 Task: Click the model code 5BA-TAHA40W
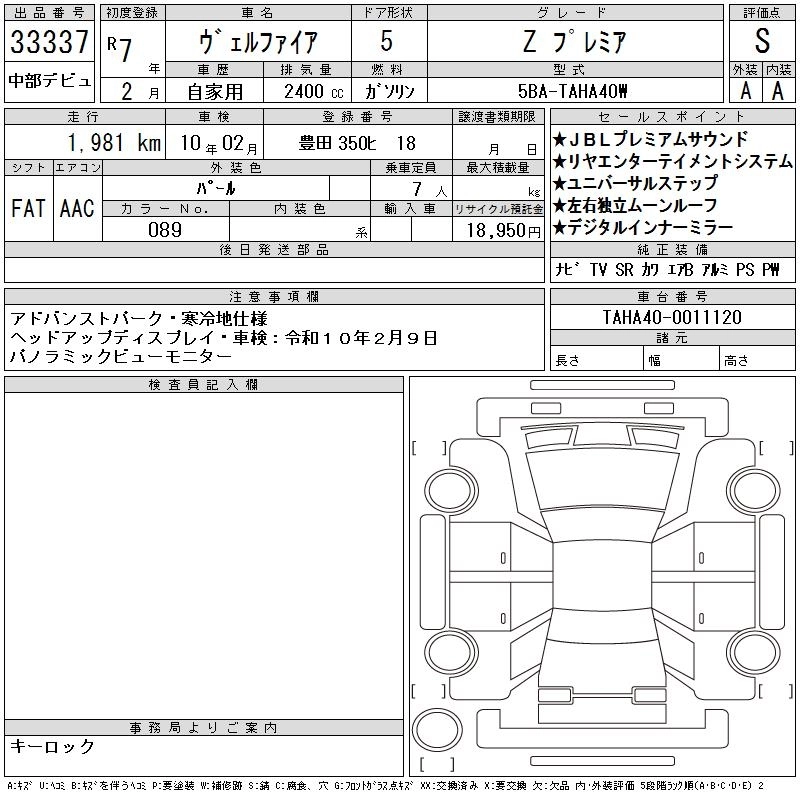[572, 91]
